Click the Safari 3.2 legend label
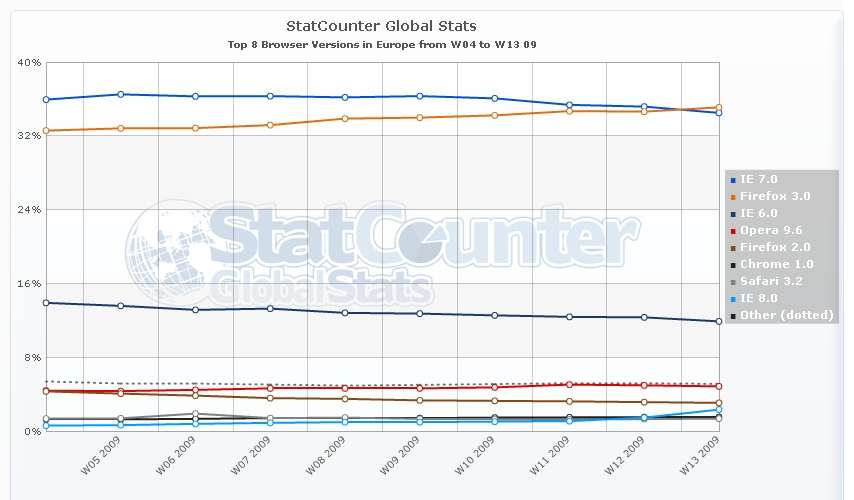854x500 pixels. pyautogui.click(x=775, y=281)
